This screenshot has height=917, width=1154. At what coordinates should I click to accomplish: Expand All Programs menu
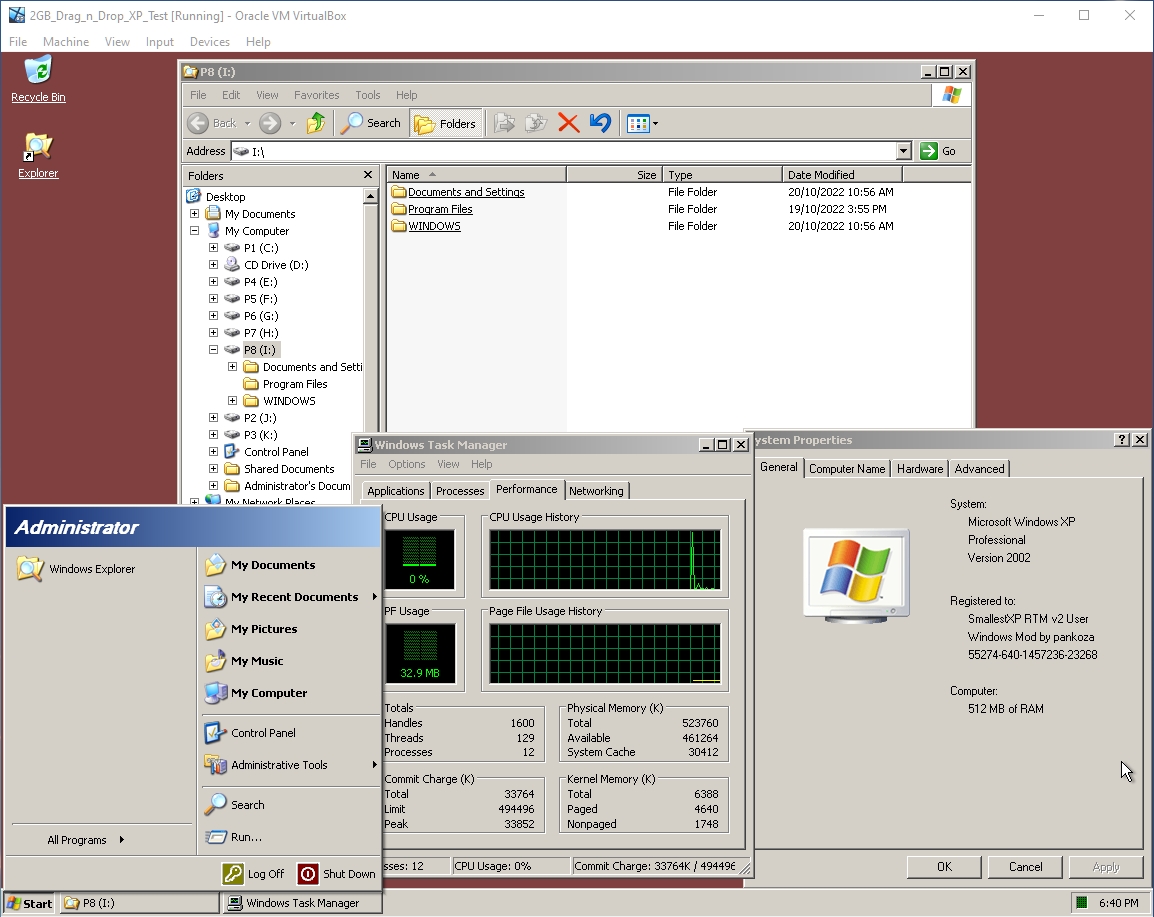coord(86,840)
